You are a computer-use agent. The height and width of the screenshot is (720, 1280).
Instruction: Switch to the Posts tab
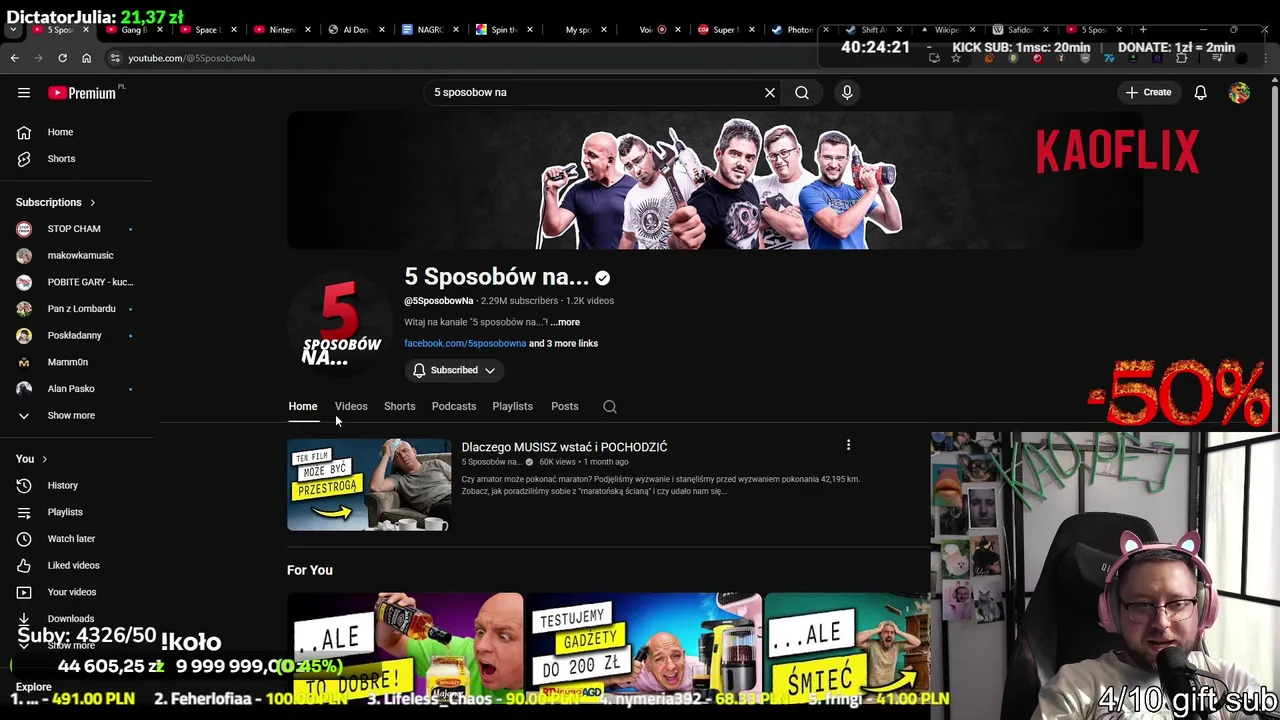coord(565,406)
